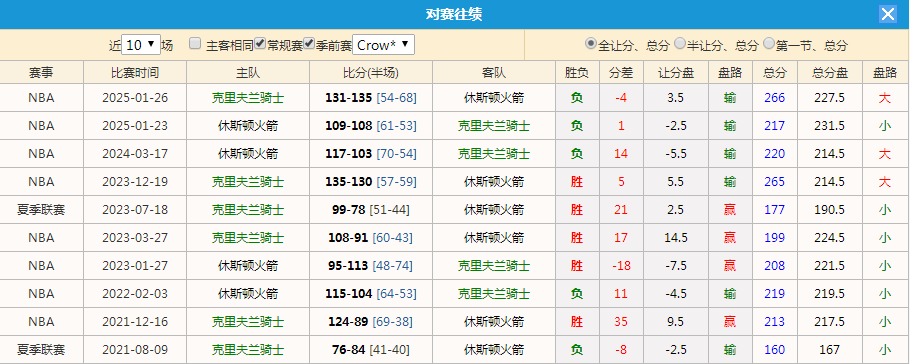
Task: Click total points 265 on 2023-12-19 row
Action: click(775, 182)
